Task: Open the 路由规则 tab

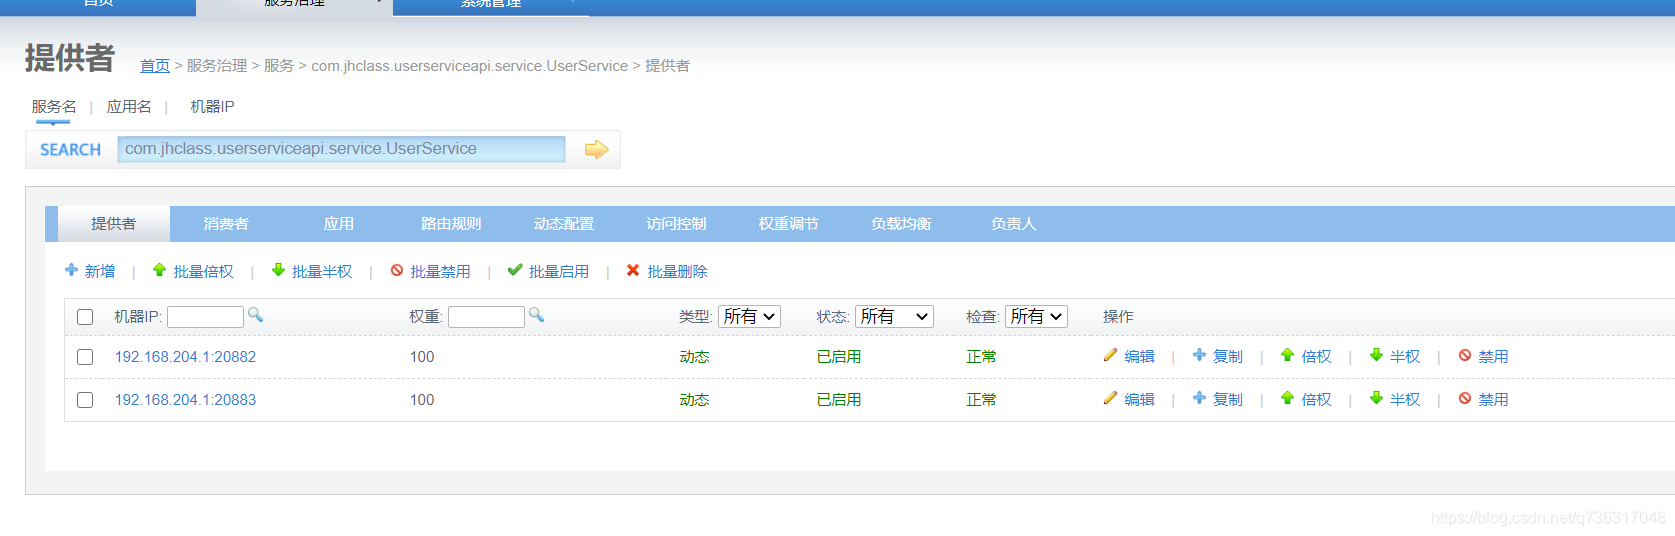Action: (x=451, y=224)
